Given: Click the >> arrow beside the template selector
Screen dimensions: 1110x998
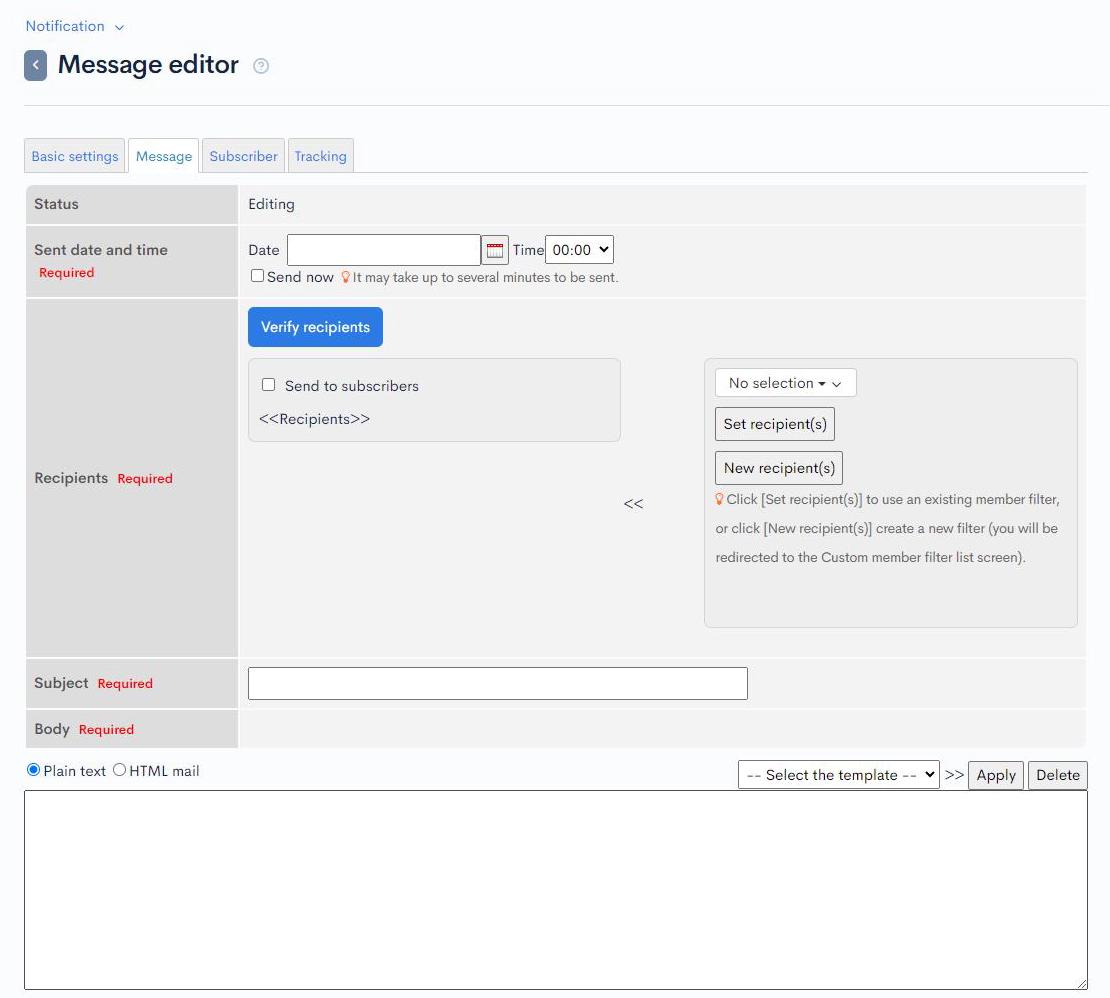Looking at the screenshot, I should point(955,775).
